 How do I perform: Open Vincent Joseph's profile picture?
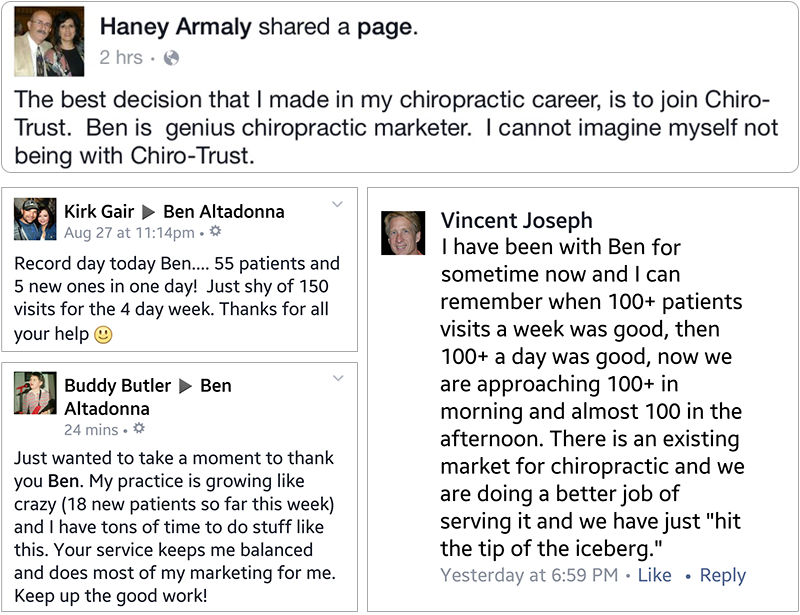(x=403, y=233)
